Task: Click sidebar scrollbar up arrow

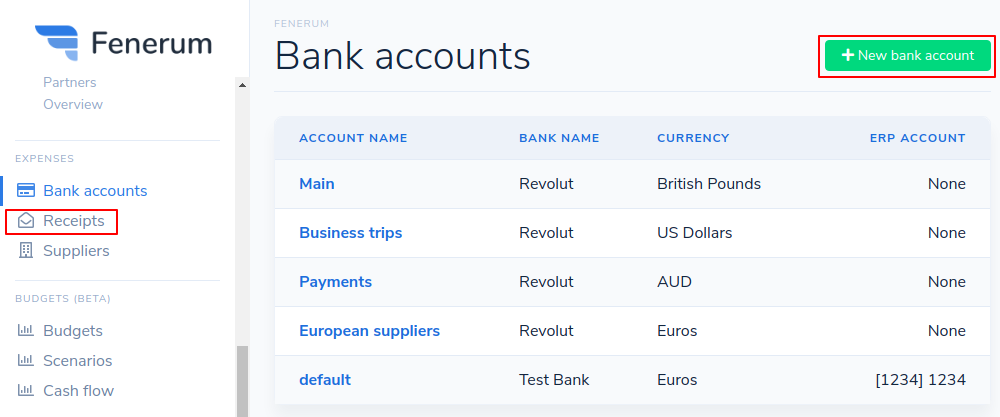Action: coord(241,85)
